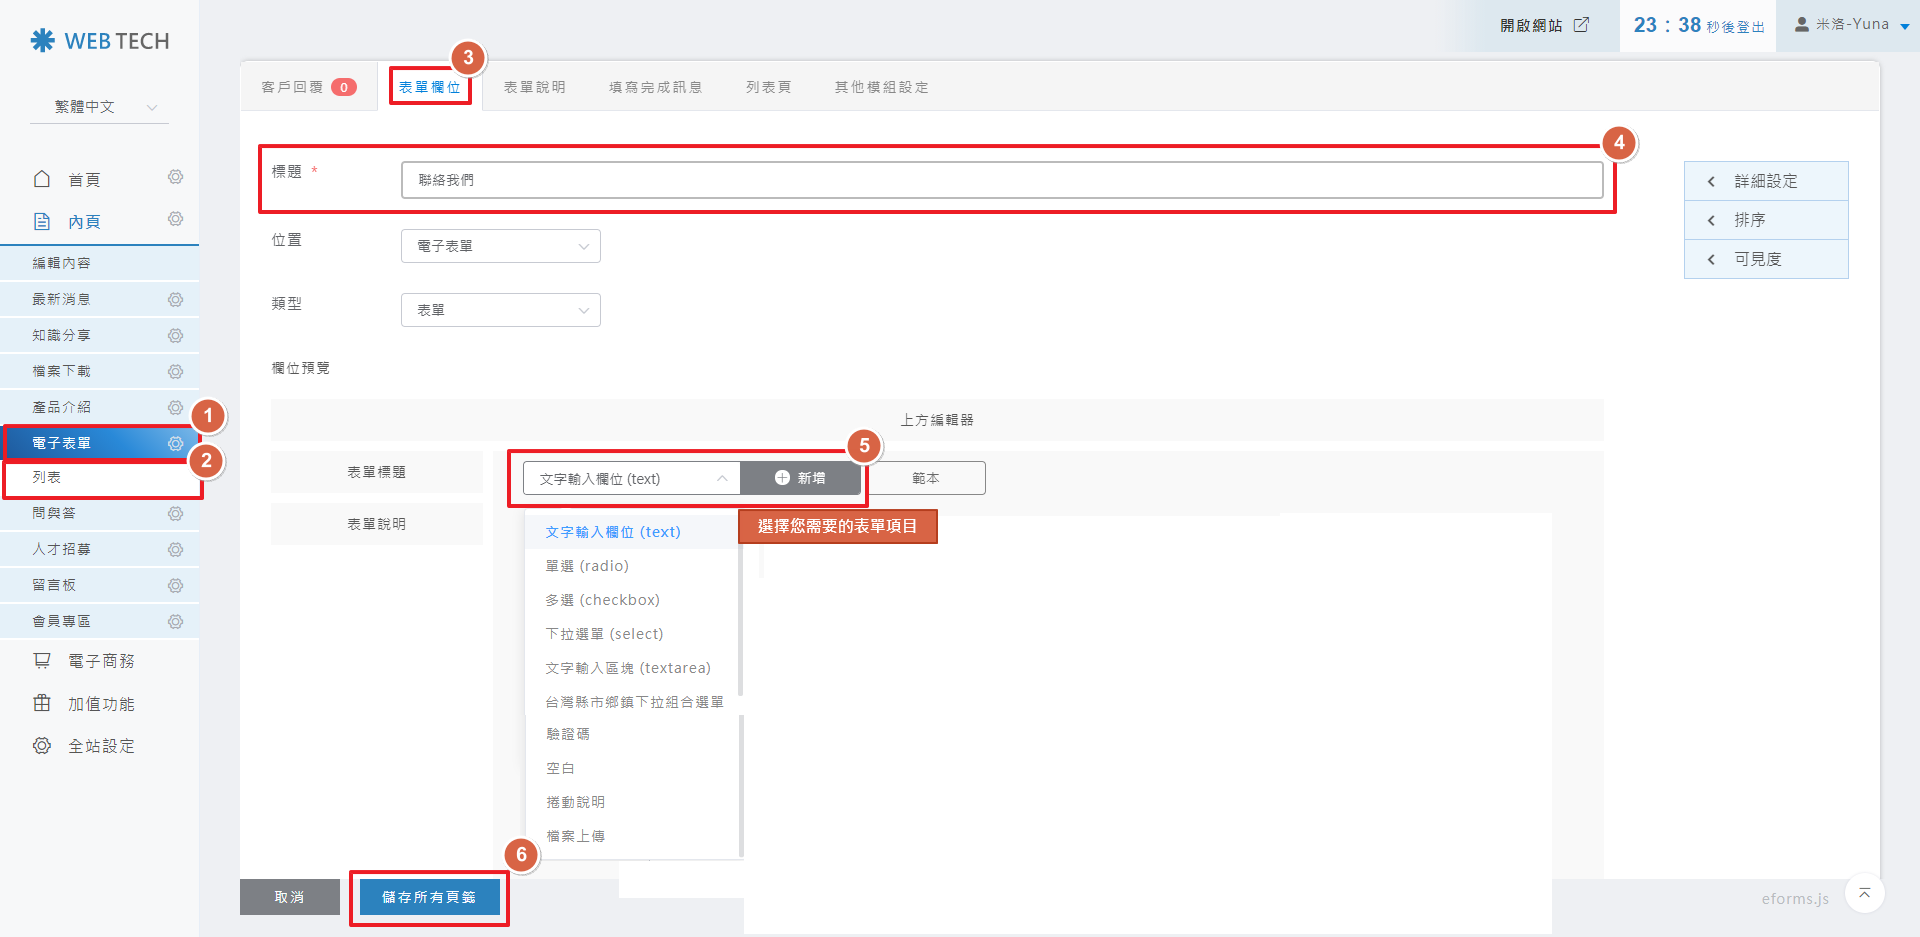The image size is (1920, 937).
Task: Click the external link icon beside 開啟網站
Action: tap(1581, 25)
